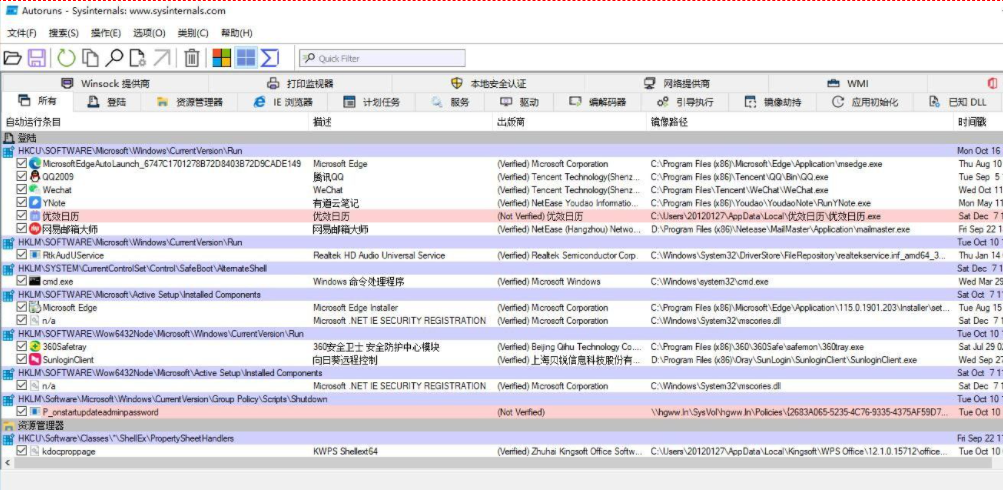This screenshot has height=490, width=1003.
Task: Click the YNote entry icon
Action: (35, 203)
